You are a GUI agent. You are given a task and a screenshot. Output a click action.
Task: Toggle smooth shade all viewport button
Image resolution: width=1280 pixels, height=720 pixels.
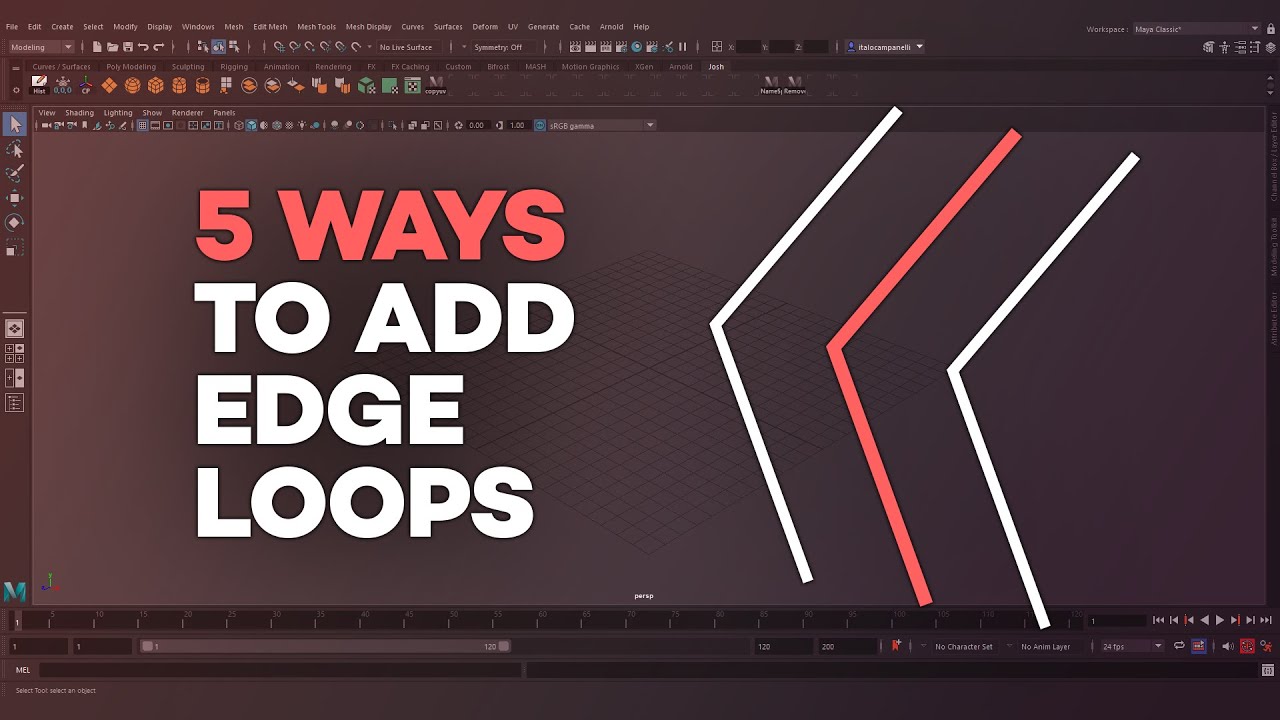coord(251,125)
